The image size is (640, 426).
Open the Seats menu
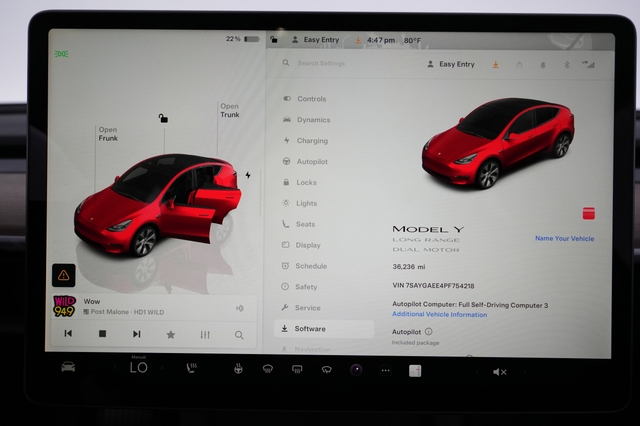click(299, 224)
